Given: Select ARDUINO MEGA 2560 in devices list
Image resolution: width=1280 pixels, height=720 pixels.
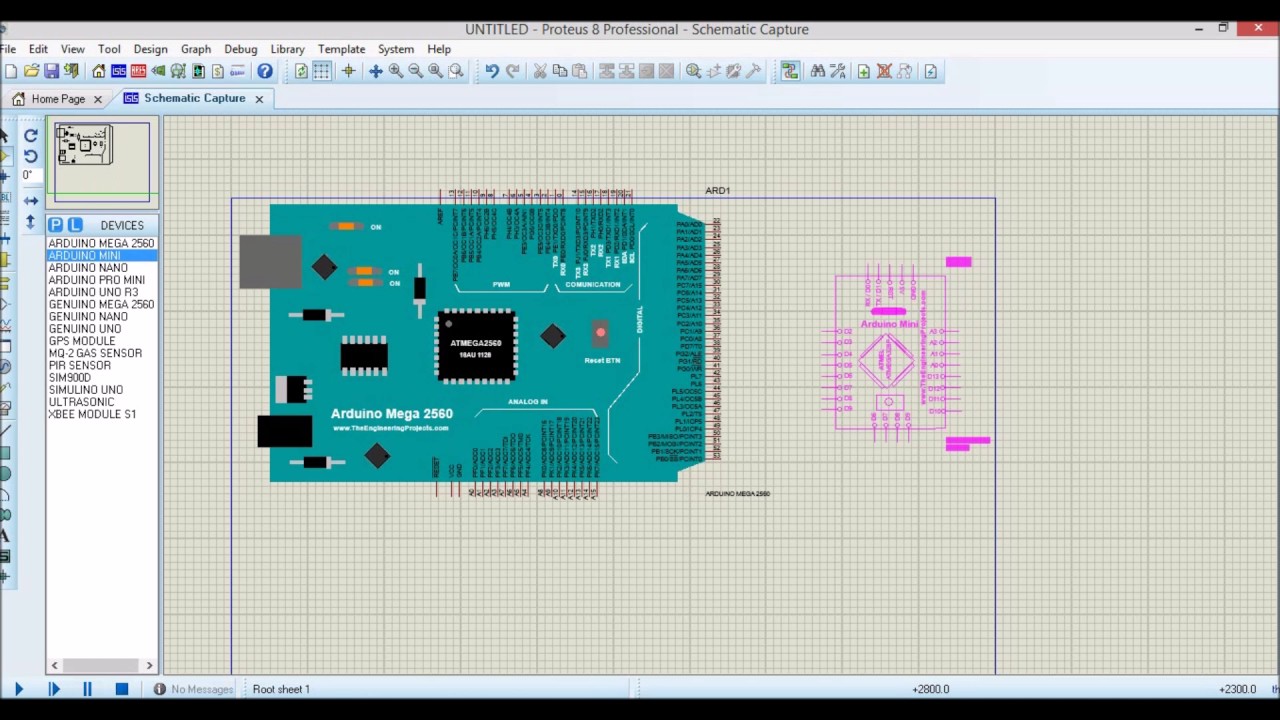Looking at the screenshot, I should tap(101, 243).
